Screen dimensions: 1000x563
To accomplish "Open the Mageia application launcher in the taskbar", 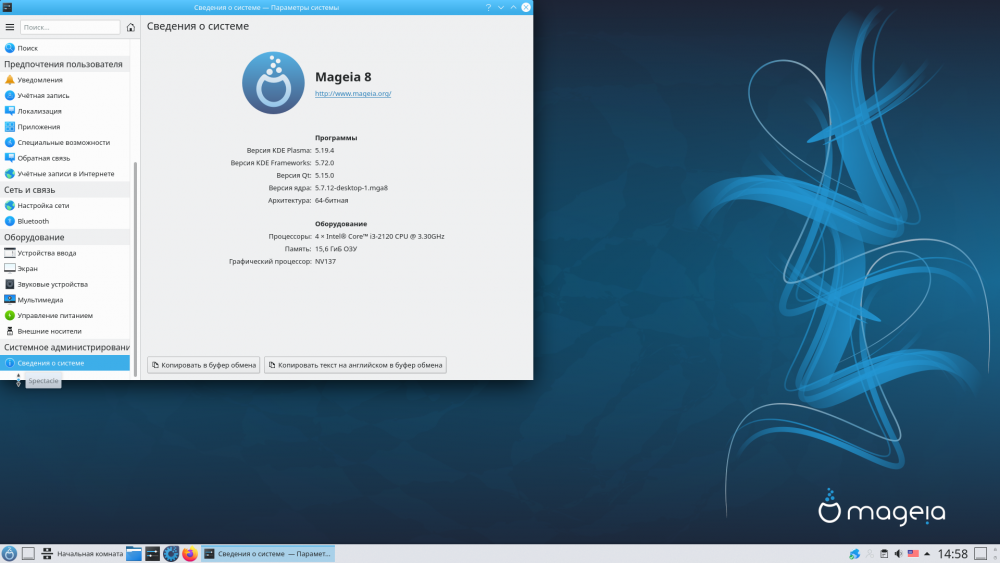I will [x=9, y=553].
